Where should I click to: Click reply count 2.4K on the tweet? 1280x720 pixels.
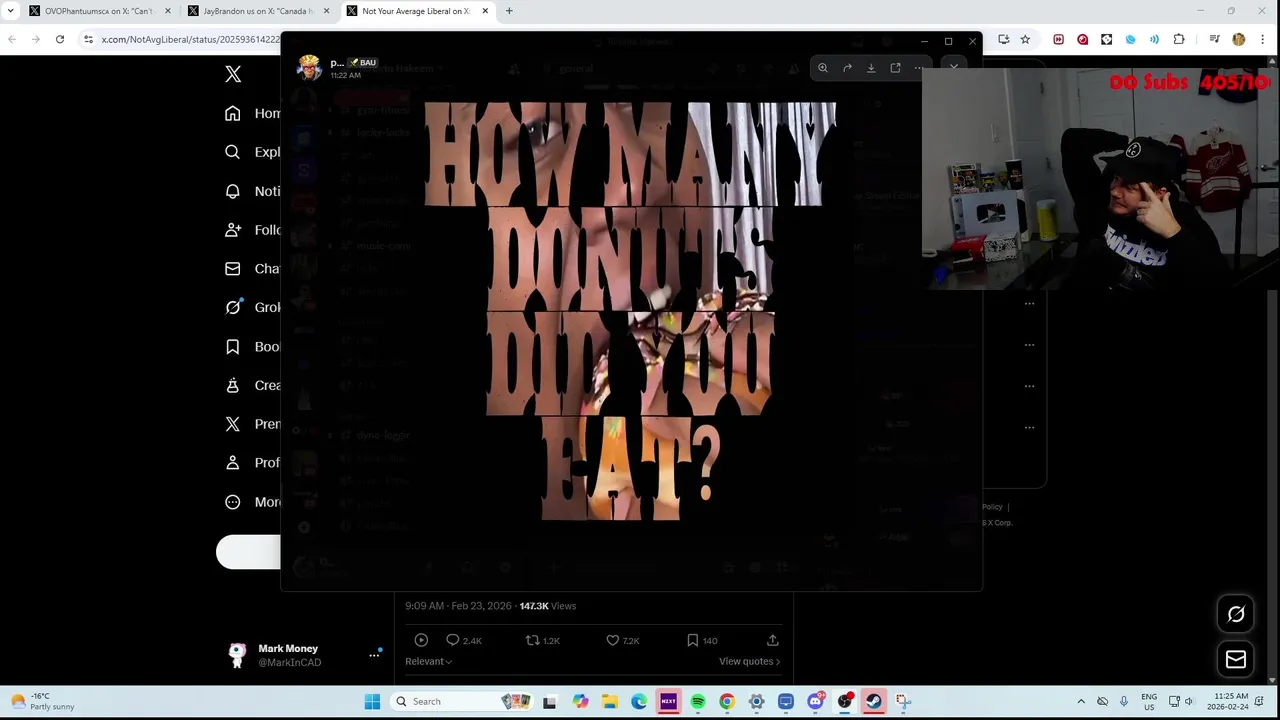464,640
